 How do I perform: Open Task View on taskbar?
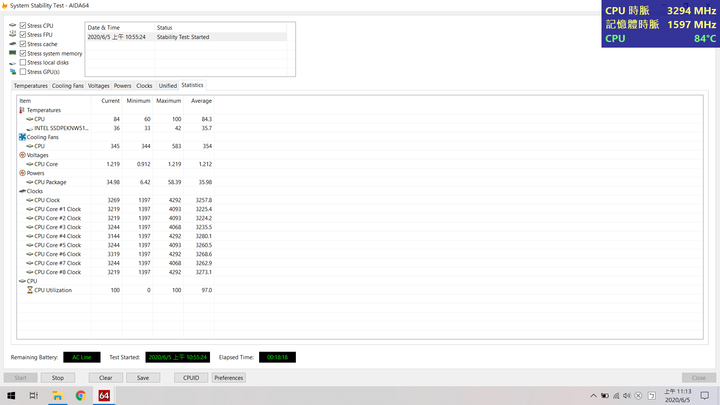coord(34,395)
